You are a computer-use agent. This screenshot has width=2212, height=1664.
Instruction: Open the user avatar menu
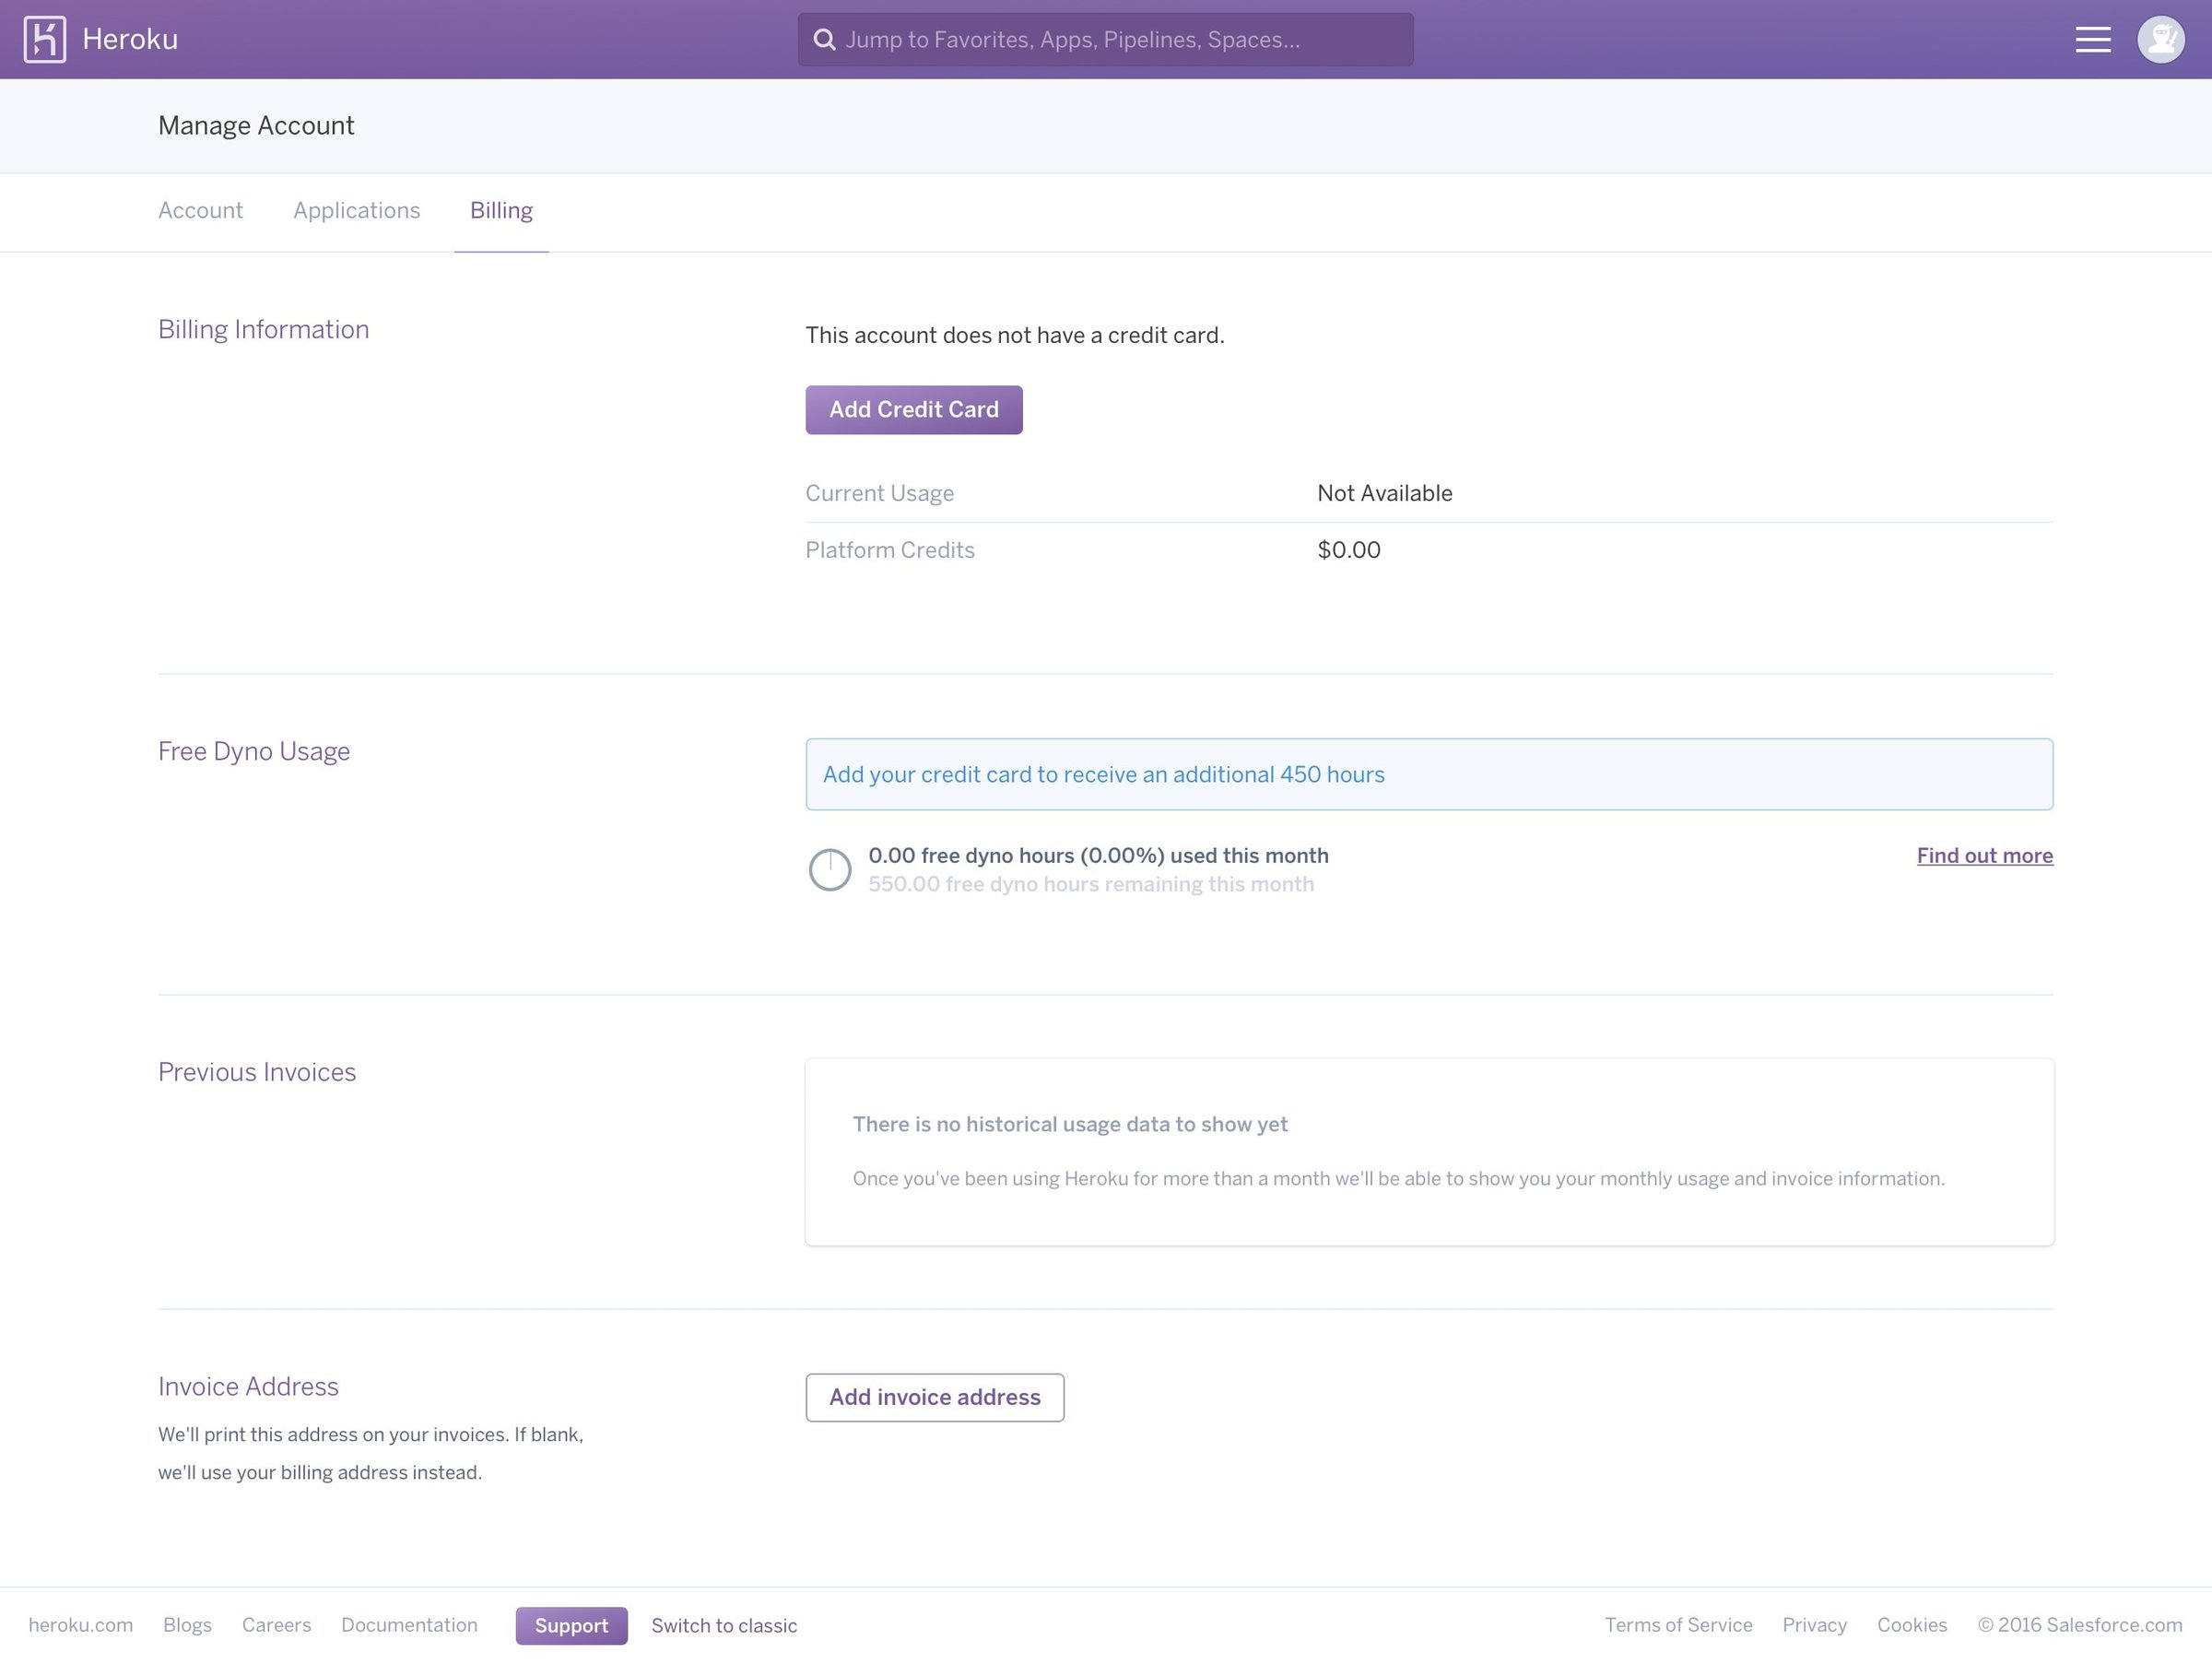pos(2161,39)
